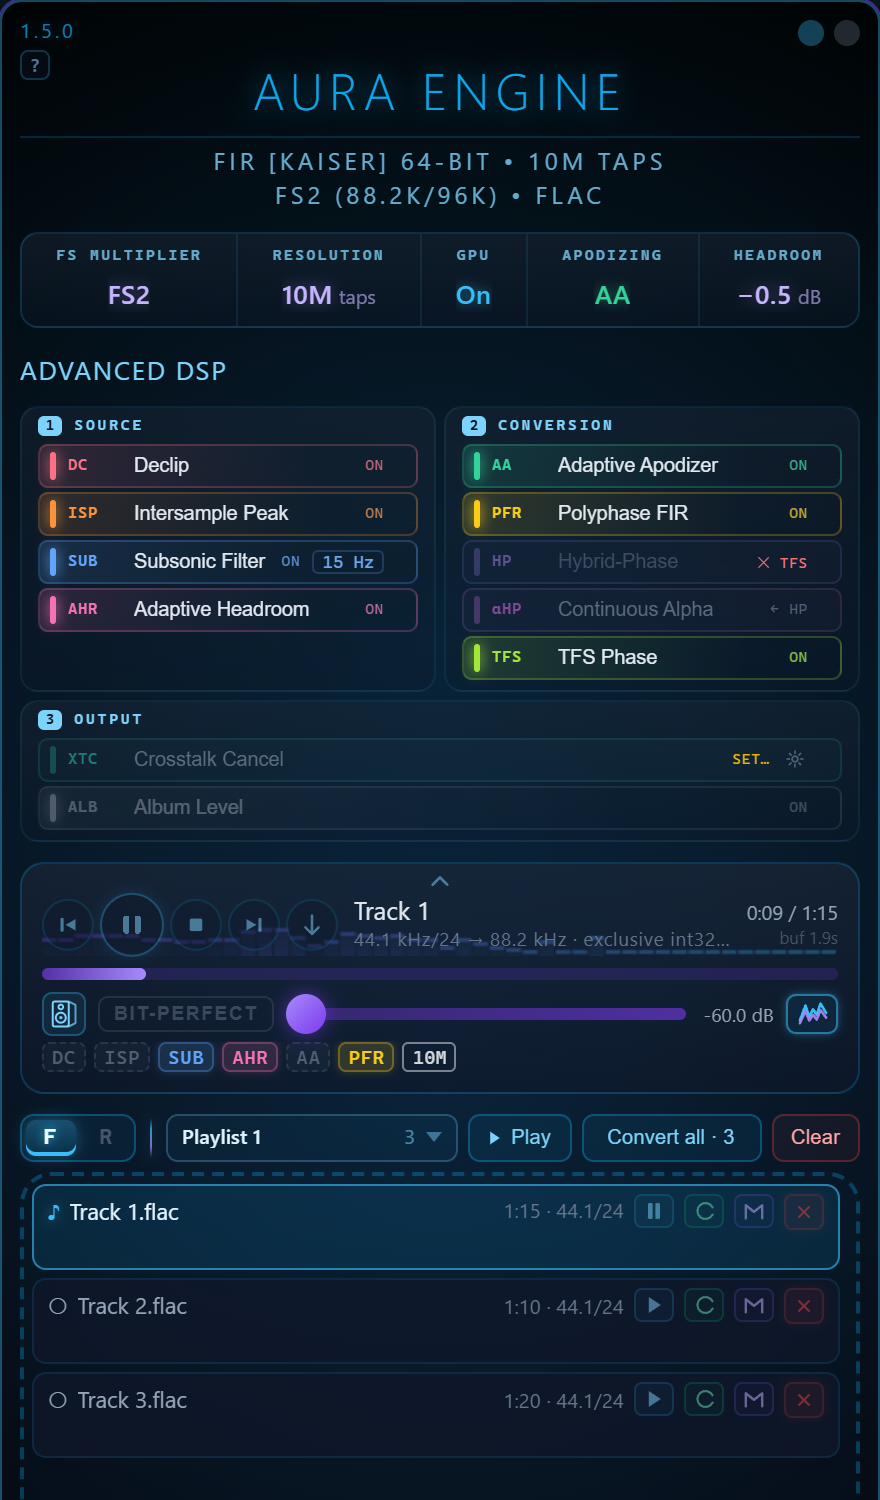Click the ISP chip in player

click(x=122, y=1057)
